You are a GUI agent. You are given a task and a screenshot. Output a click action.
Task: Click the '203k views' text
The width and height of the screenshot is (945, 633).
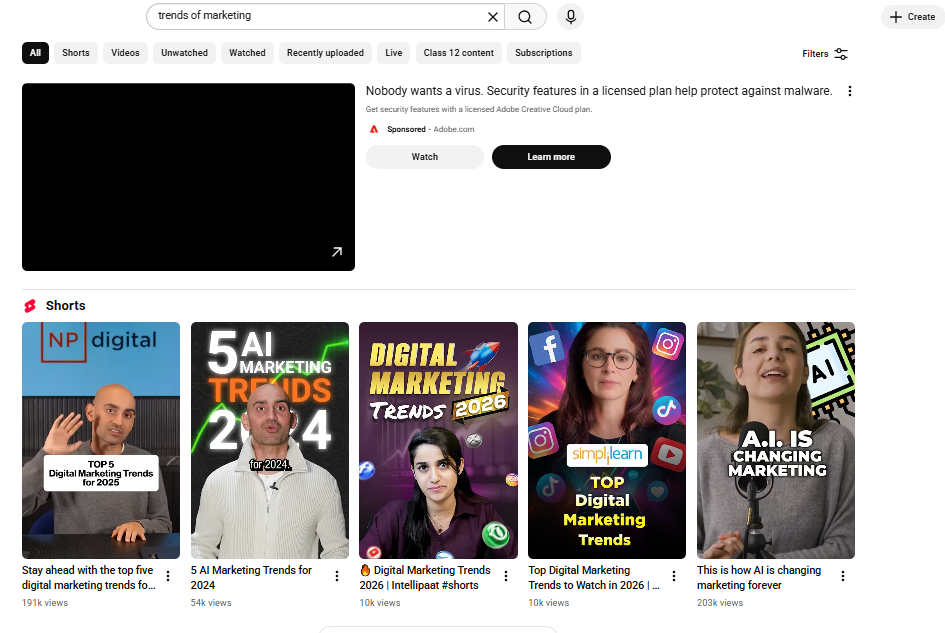(x=720, y=603)
